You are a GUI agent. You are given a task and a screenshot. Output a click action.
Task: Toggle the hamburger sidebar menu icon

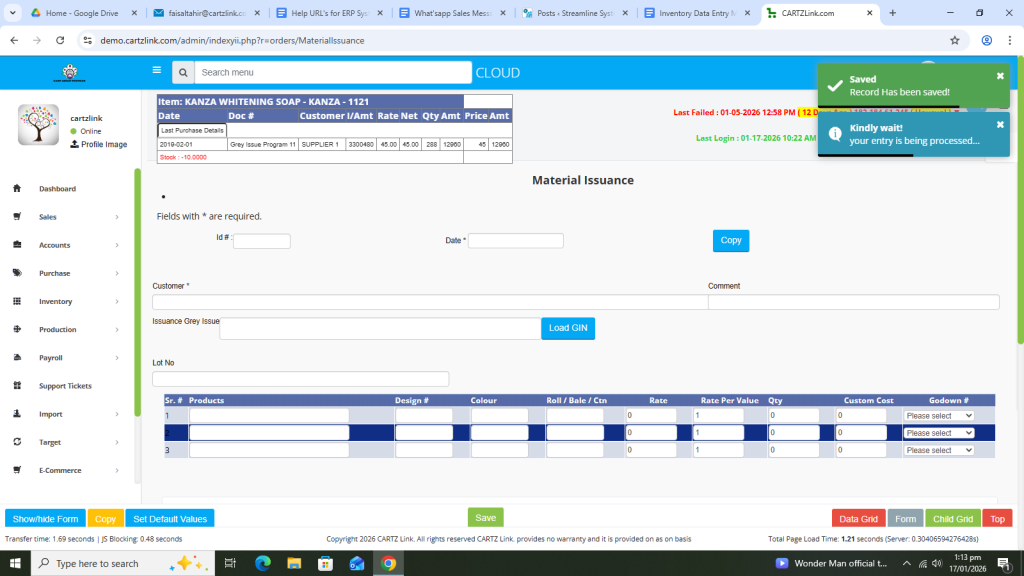coord(156,71)
